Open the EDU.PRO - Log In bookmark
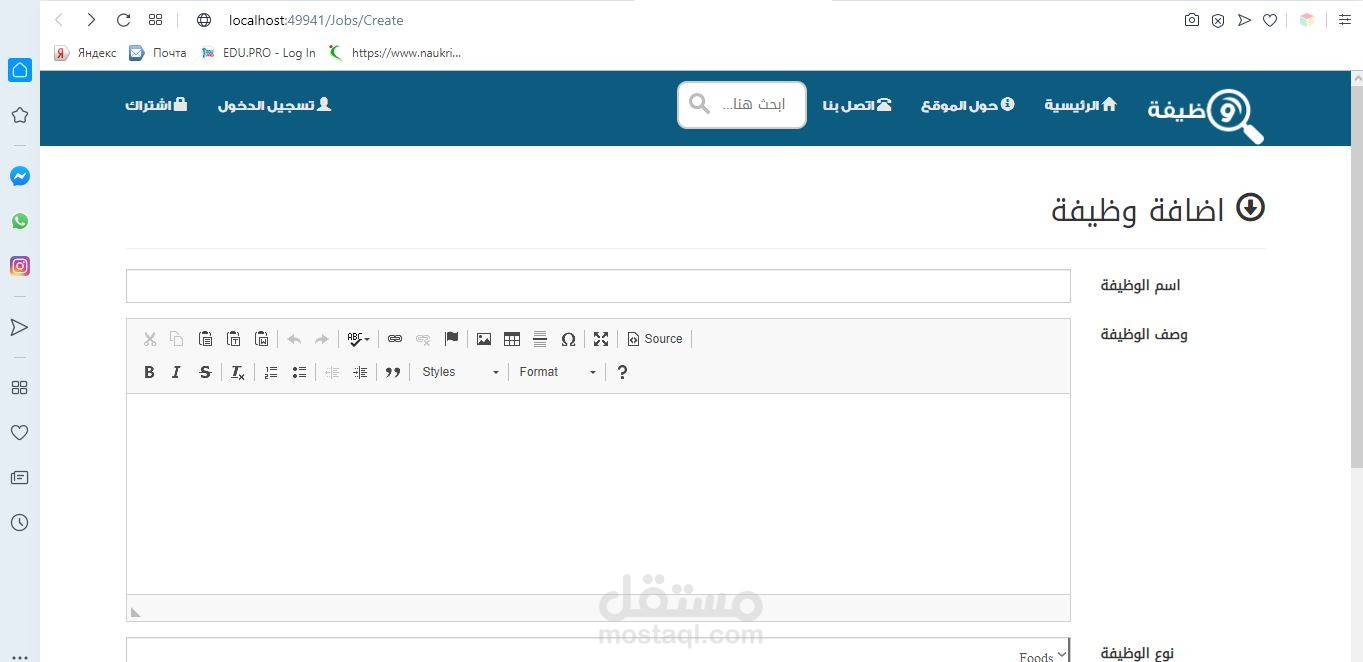 click(x=258, y=53)
